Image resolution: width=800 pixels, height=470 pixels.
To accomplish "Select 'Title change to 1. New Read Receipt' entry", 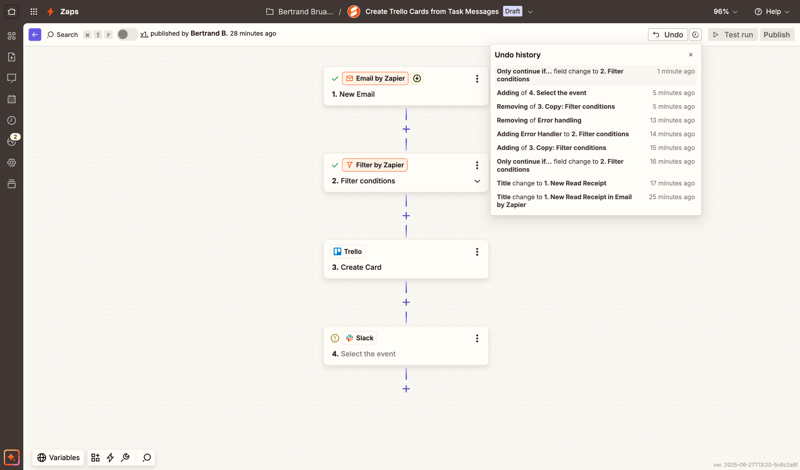I will click(595, 183).
